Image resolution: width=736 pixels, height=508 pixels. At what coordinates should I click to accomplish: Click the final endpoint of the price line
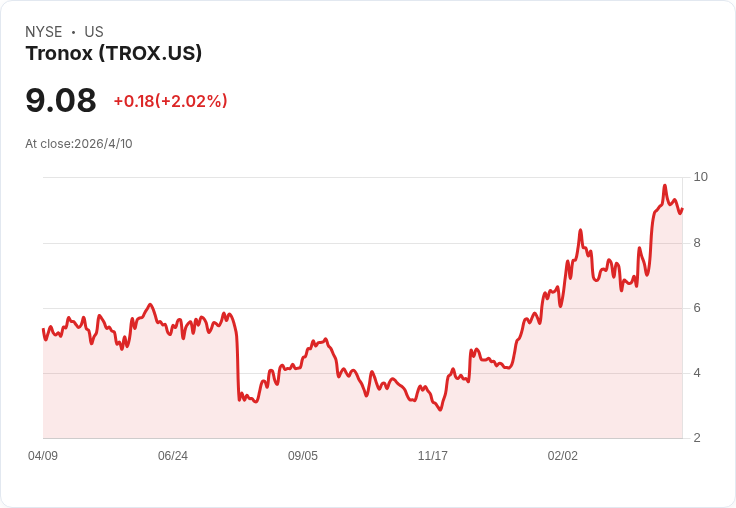[682, 209]
